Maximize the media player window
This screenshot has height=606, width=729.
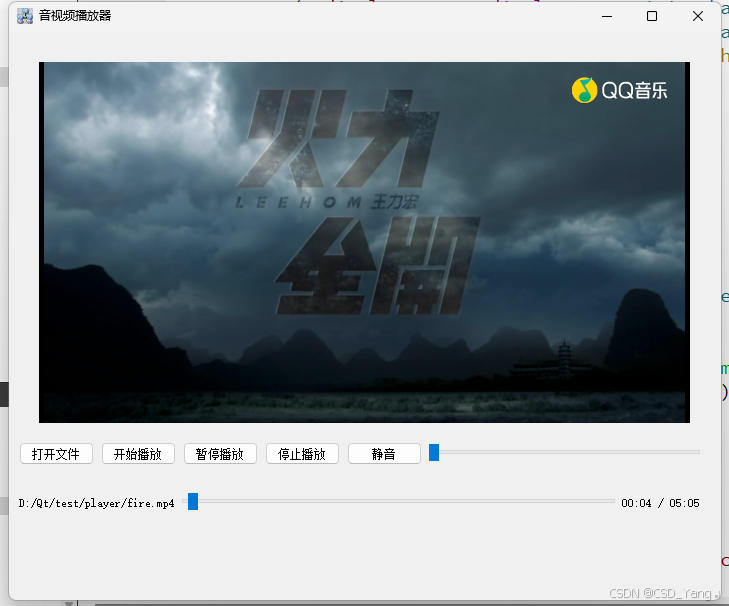652,16
